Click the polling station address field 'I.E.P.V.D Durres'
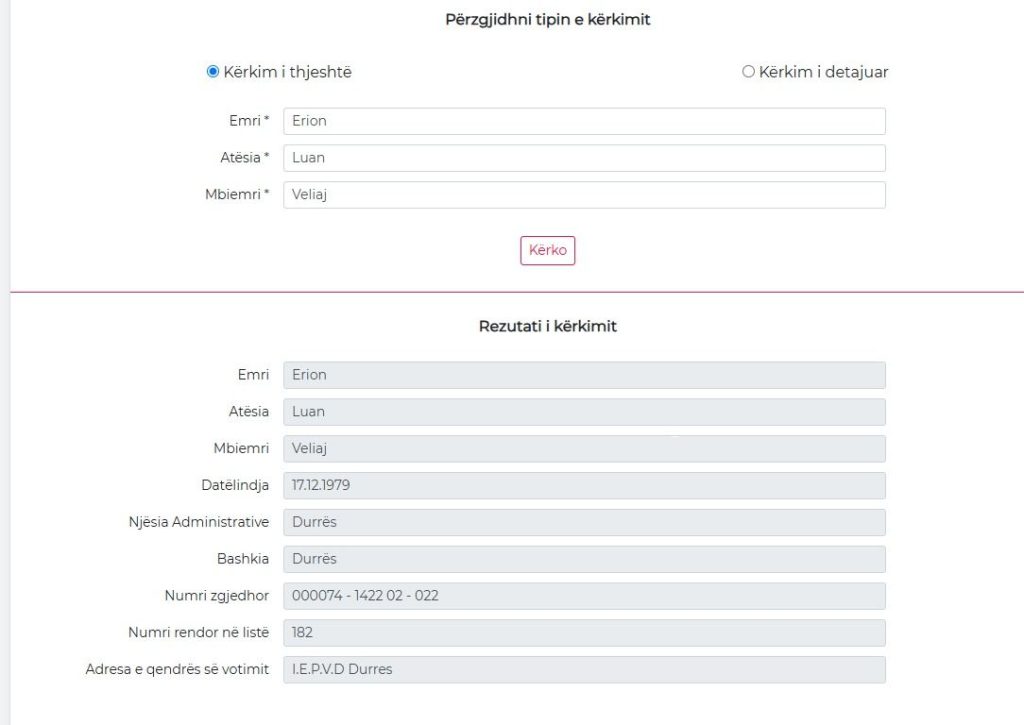Image resolution: width=1024 pixels, height=725 pixels. point(584,670)
